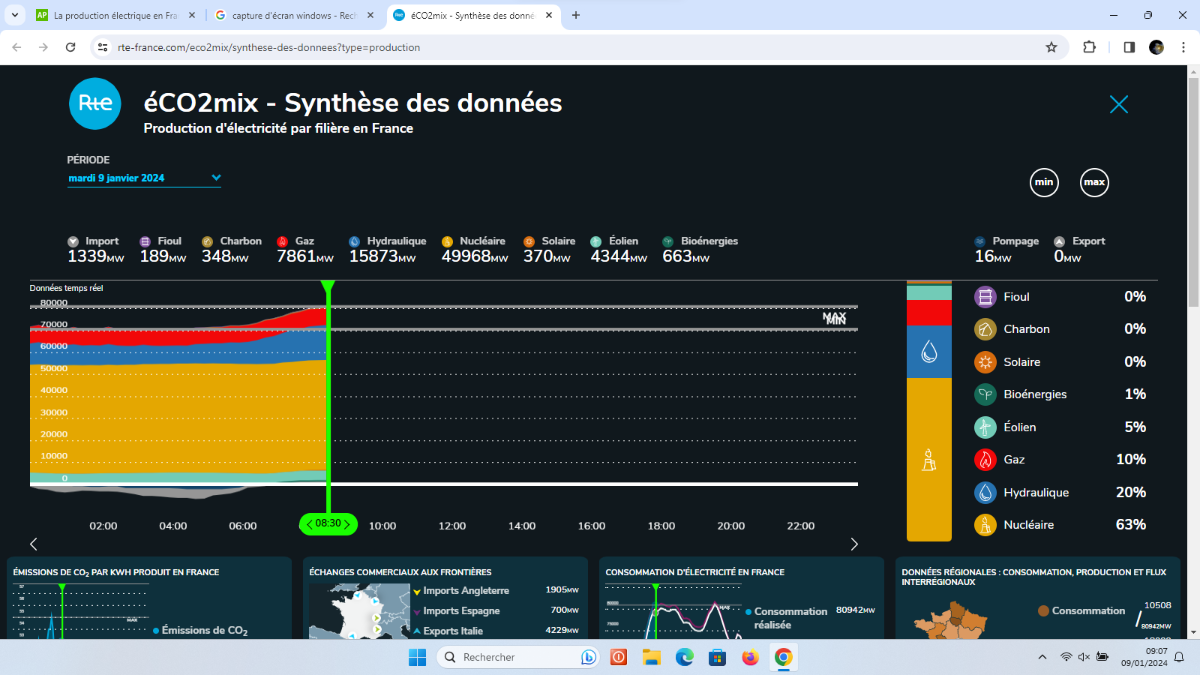Toggle the min display button
1200x675 pixels.
click(1044, 183)
